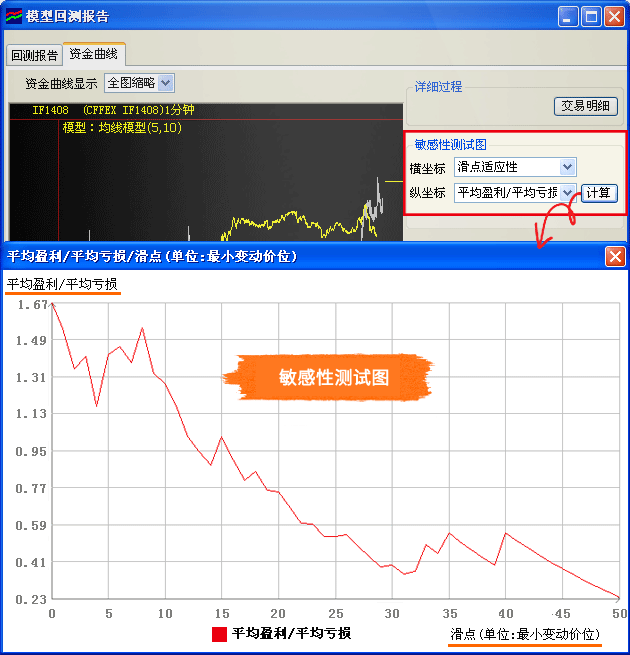630x655 pixels.
Task: Click the 模型回测报告 title bar app icon
Action: tap(13, 16)
